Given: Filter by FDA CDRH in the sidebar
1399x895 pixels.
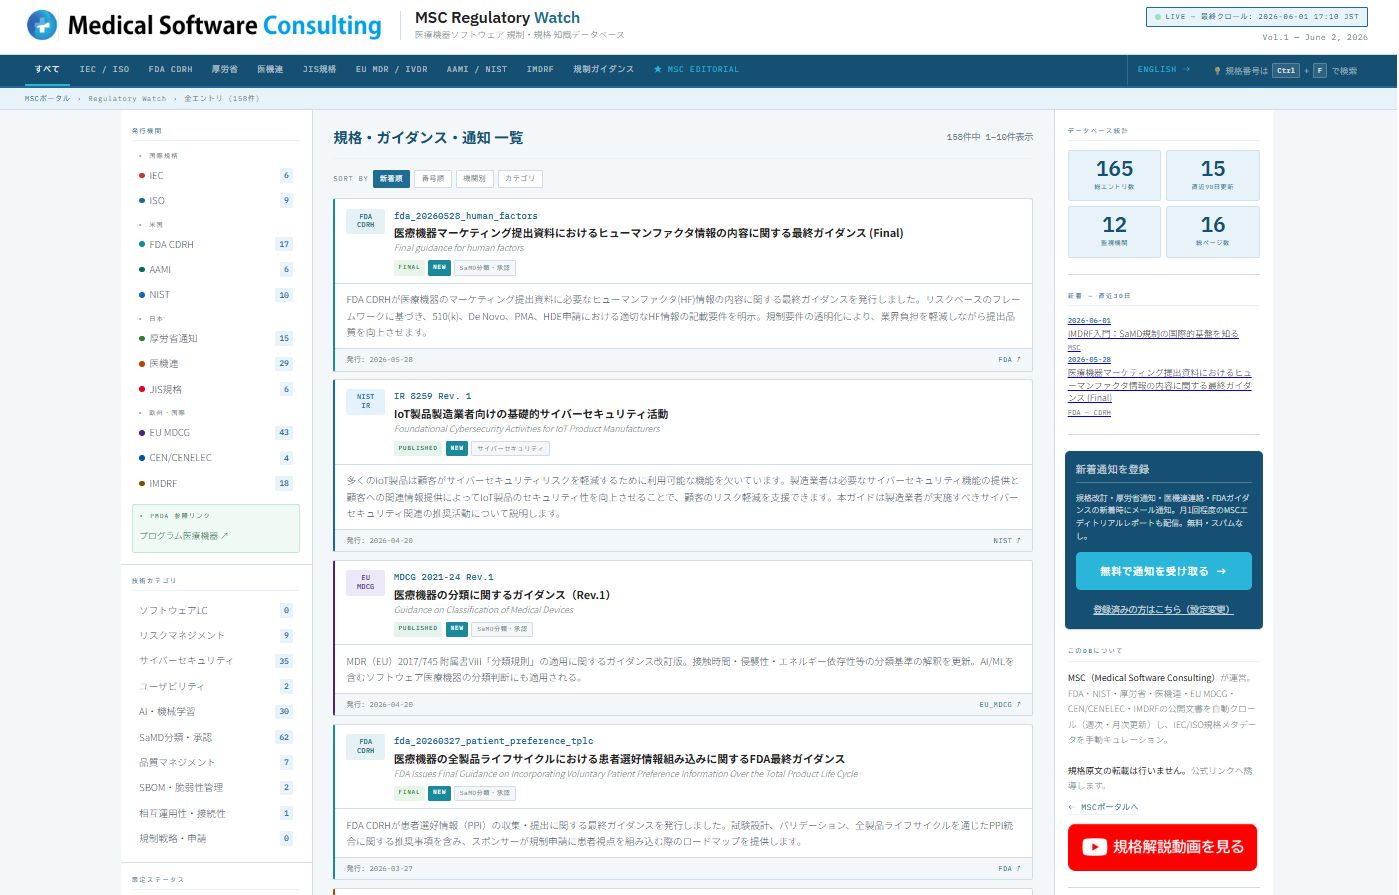Looking at the screenshot, I should [215, 245].
